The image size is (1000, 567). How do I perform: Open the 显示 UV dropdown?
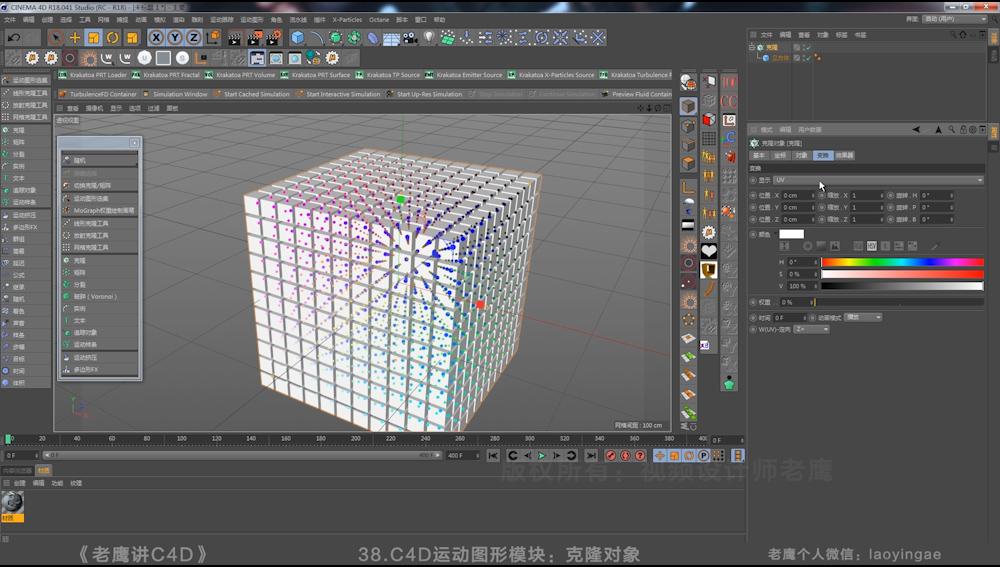tap(878, 180)
